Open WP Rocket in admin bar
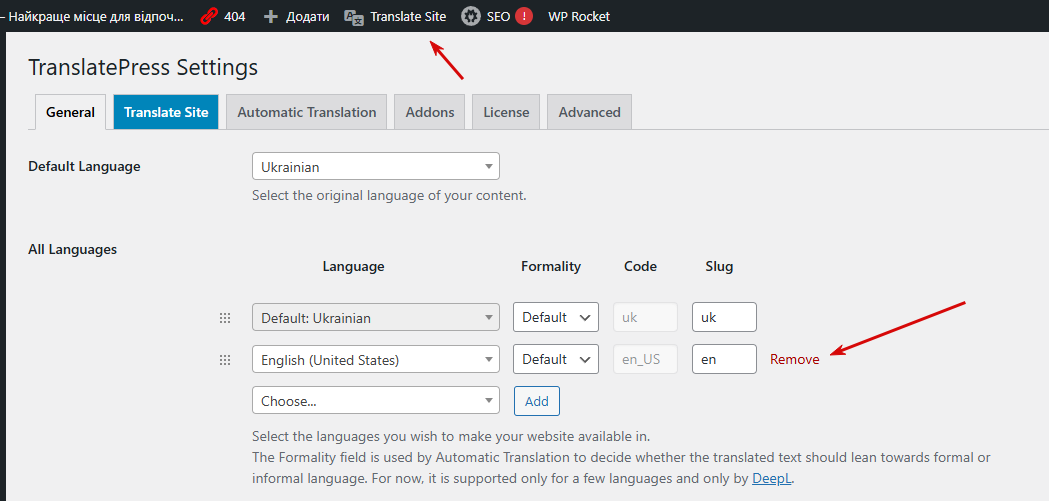The height and width of the screenshot is (501, 1049). 578,16
